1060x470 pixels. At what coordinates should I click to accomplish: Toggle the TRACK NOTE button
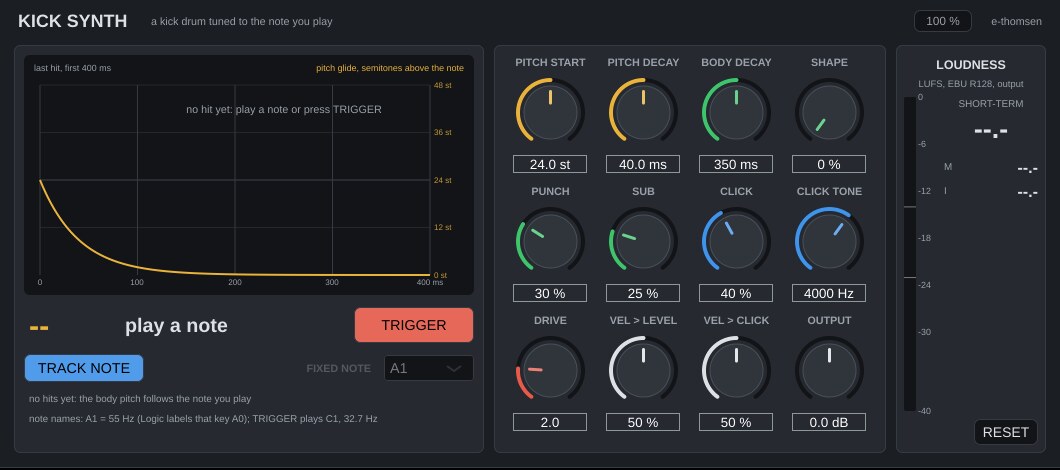(x=84, y=368)
